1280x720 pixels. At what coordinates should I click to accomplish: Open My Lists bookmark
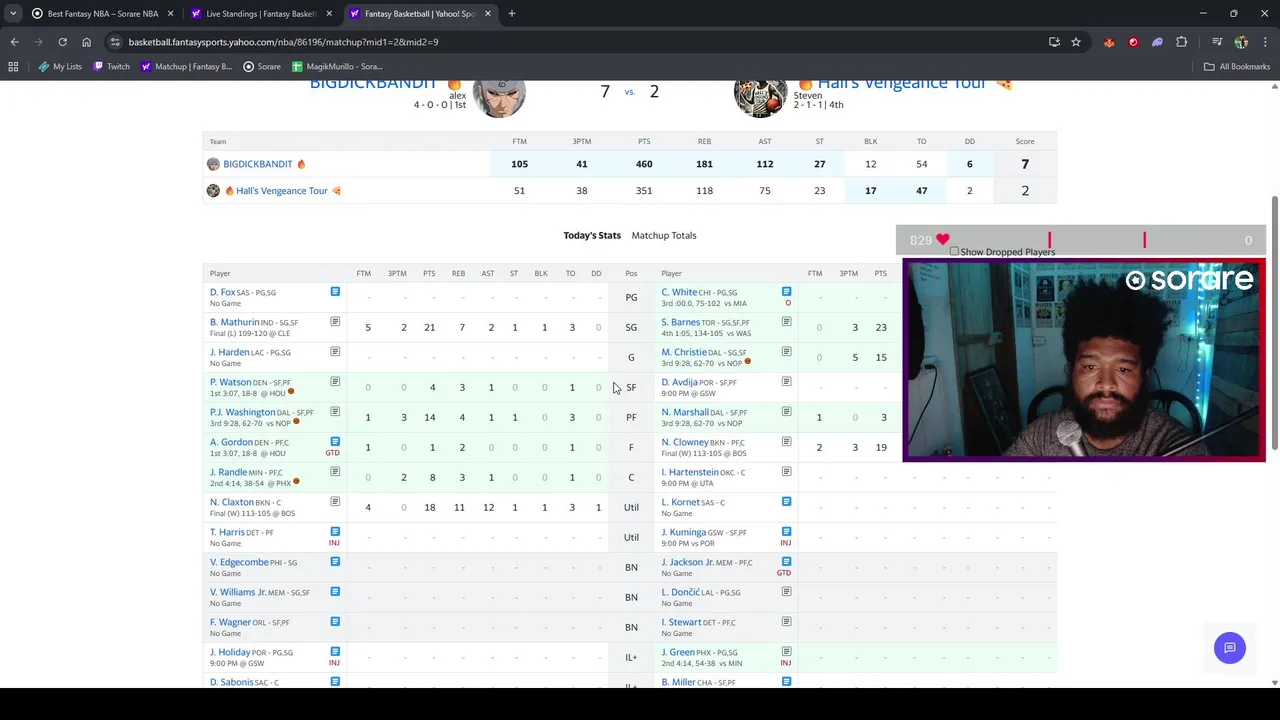(x=60, y=66)
